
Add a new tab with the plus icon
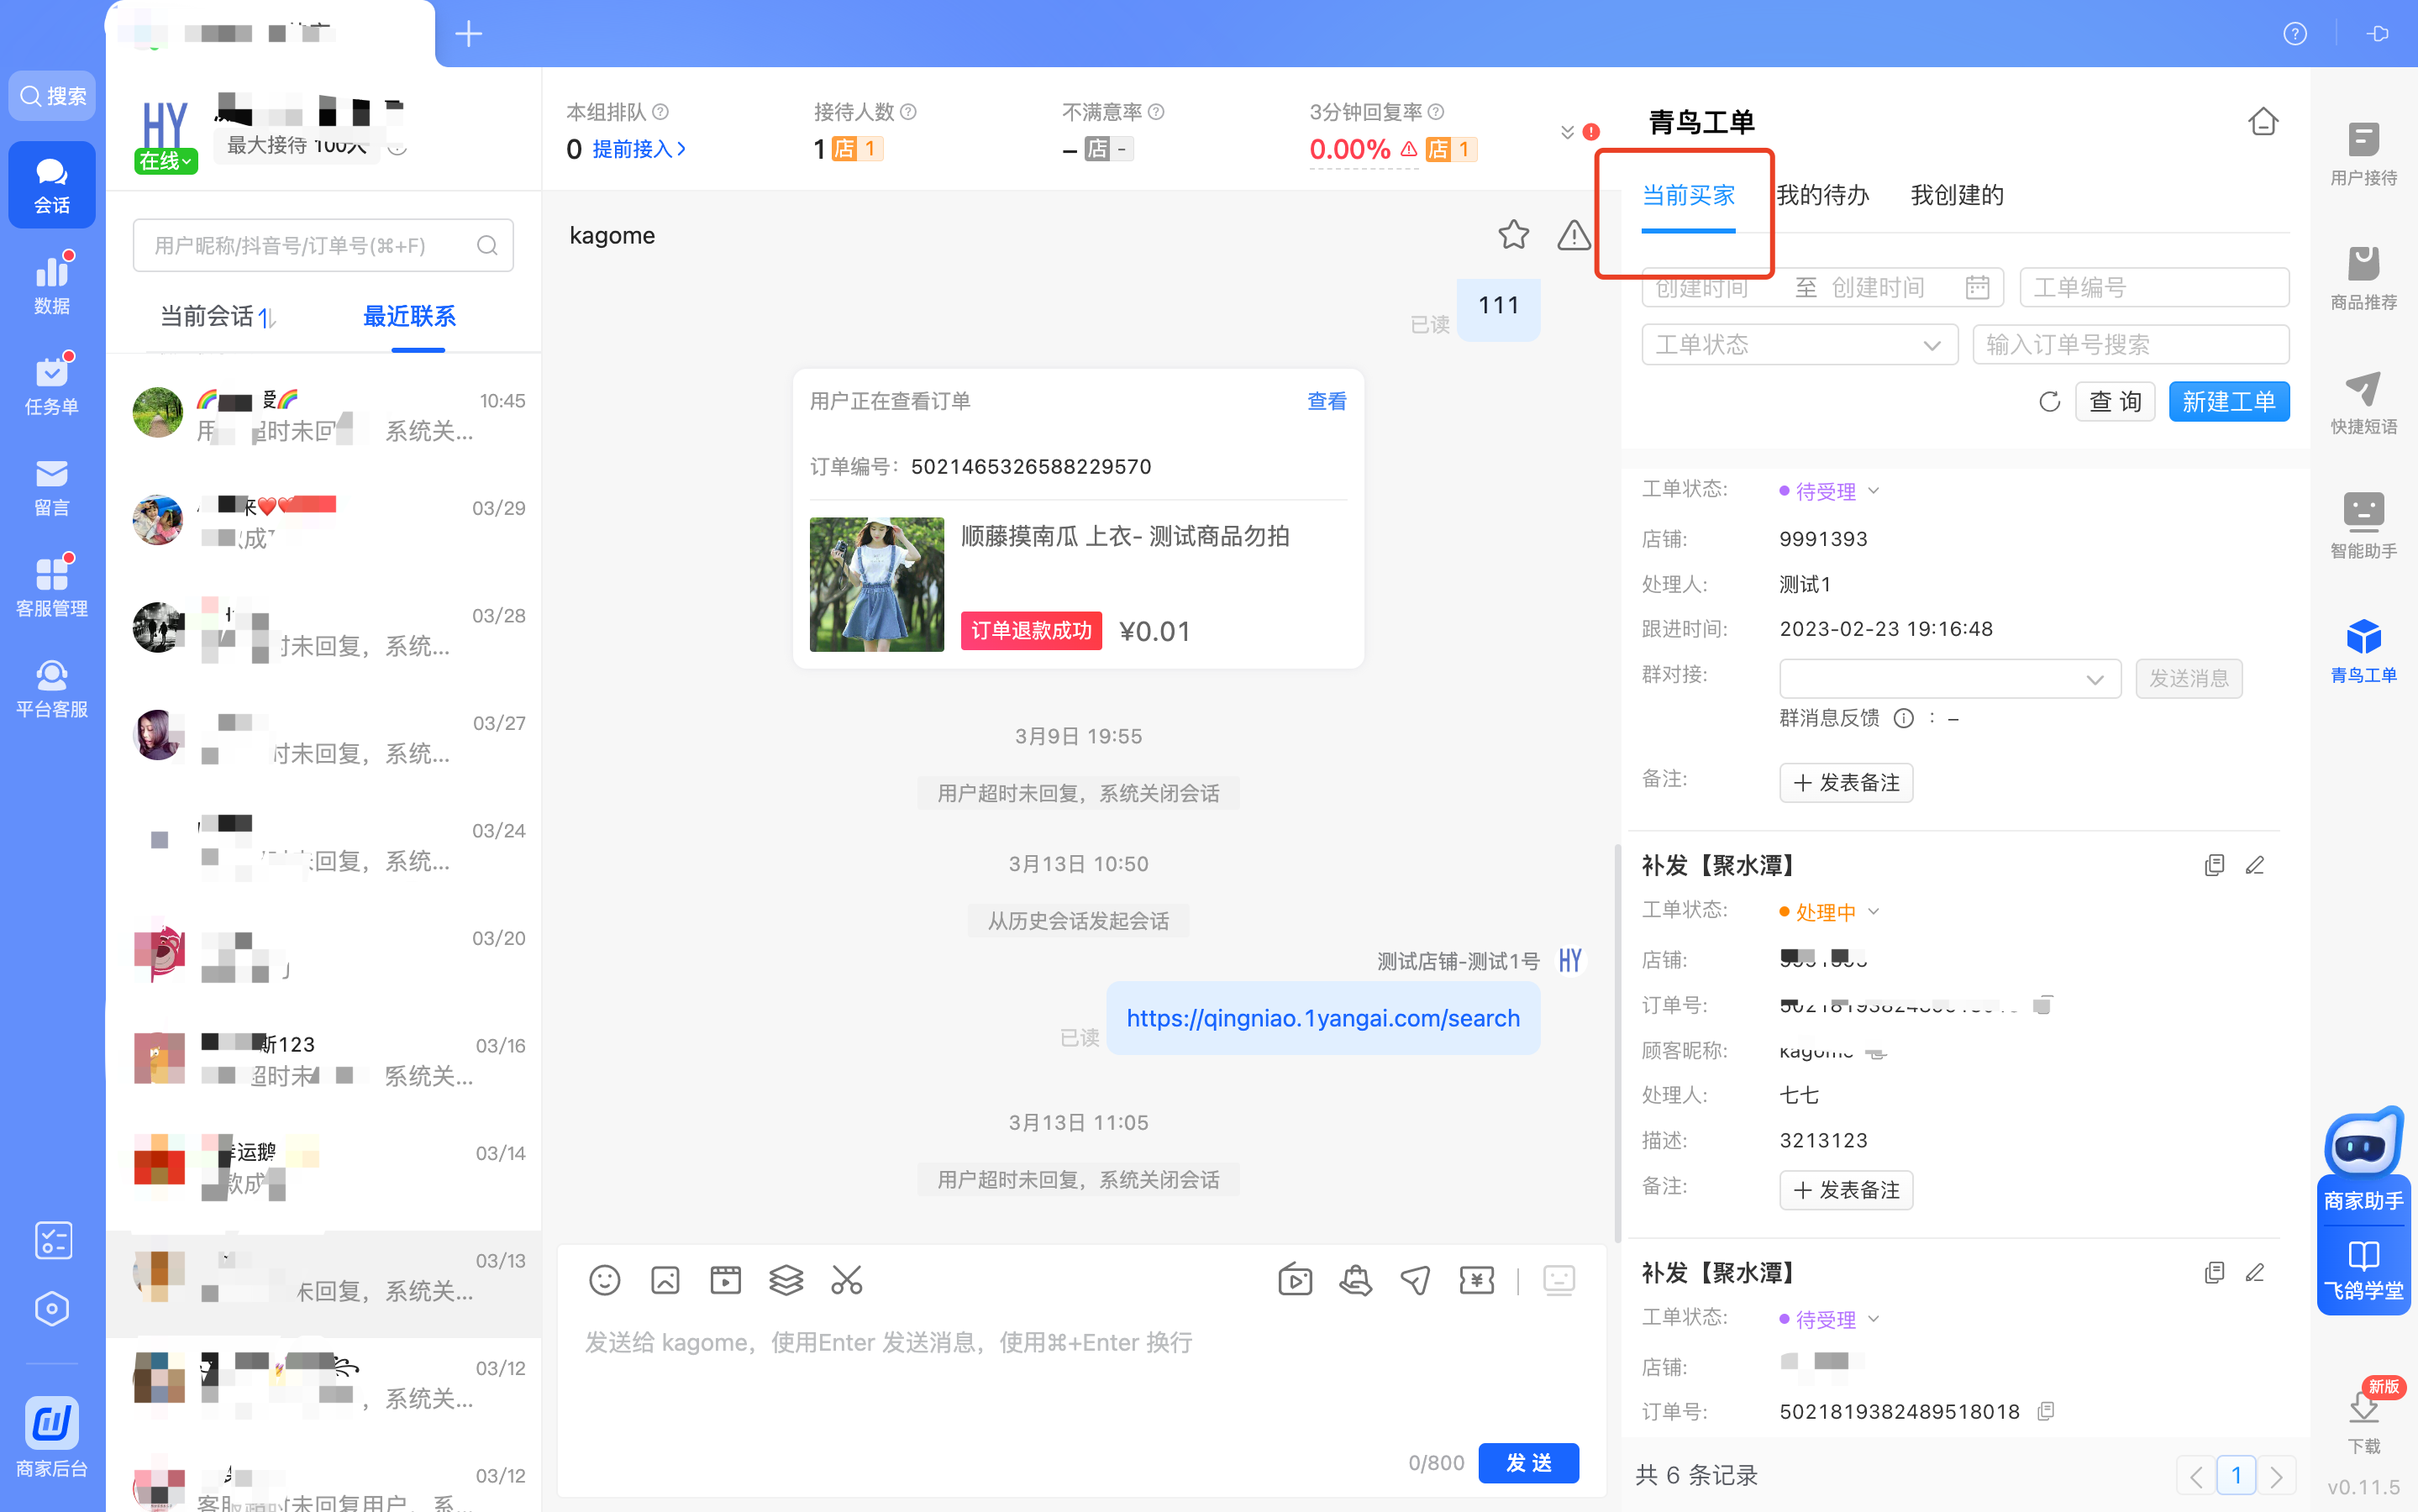[x=469, y=34]
